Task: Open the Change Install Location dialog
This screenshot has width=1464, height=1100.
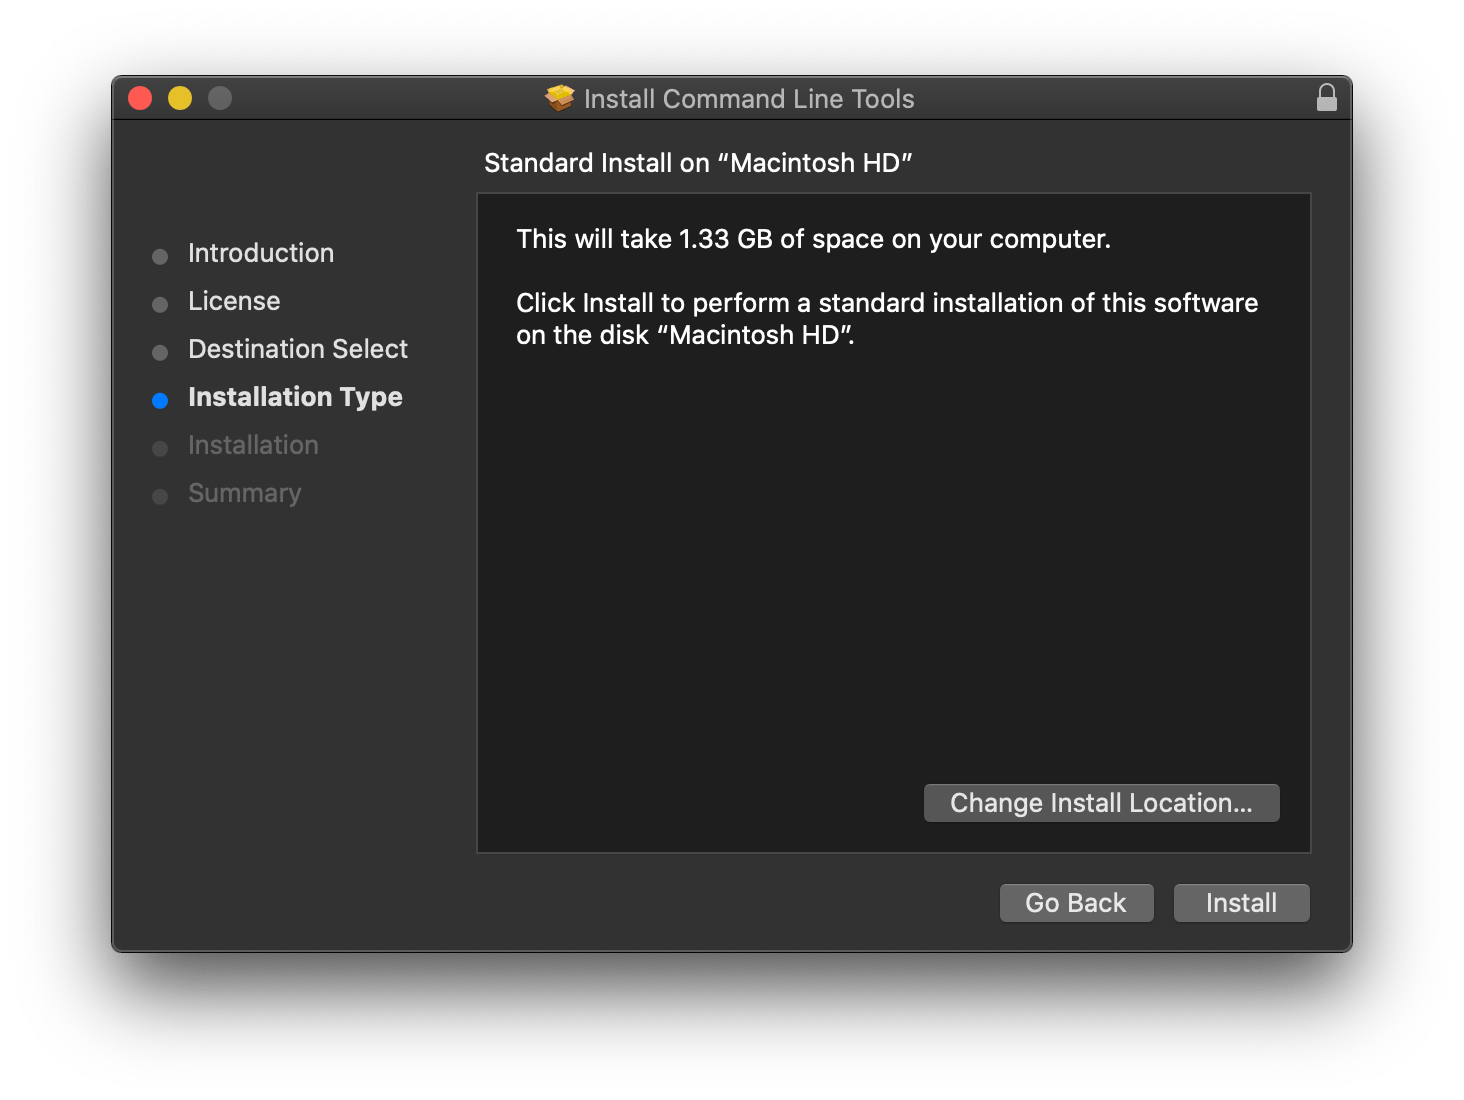Action: pos(1100,802)
